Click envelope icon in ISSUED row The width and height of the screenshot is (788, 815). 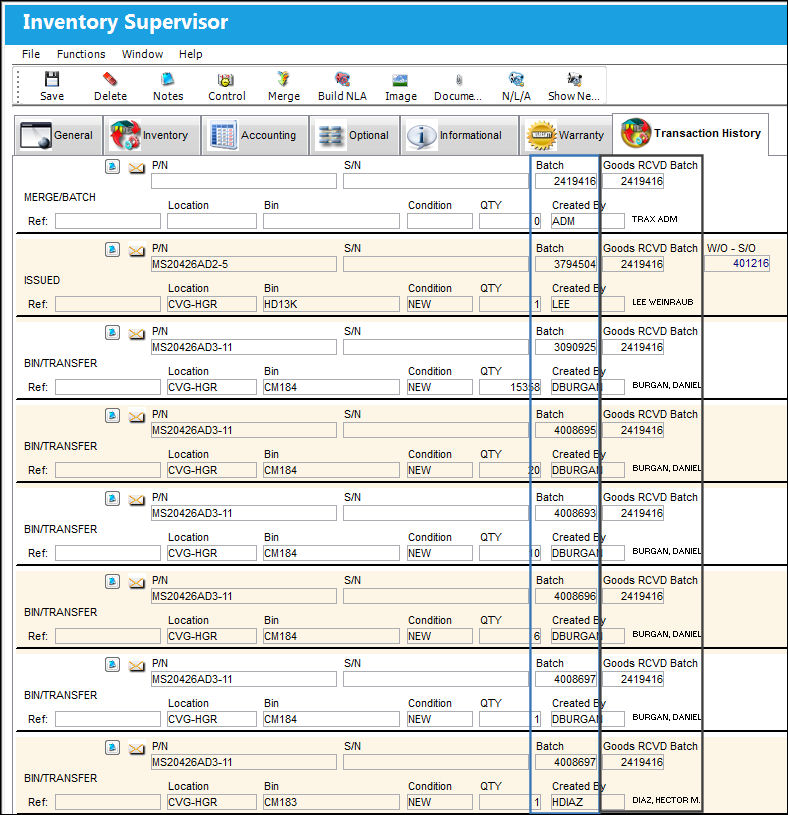click(136, 251)
